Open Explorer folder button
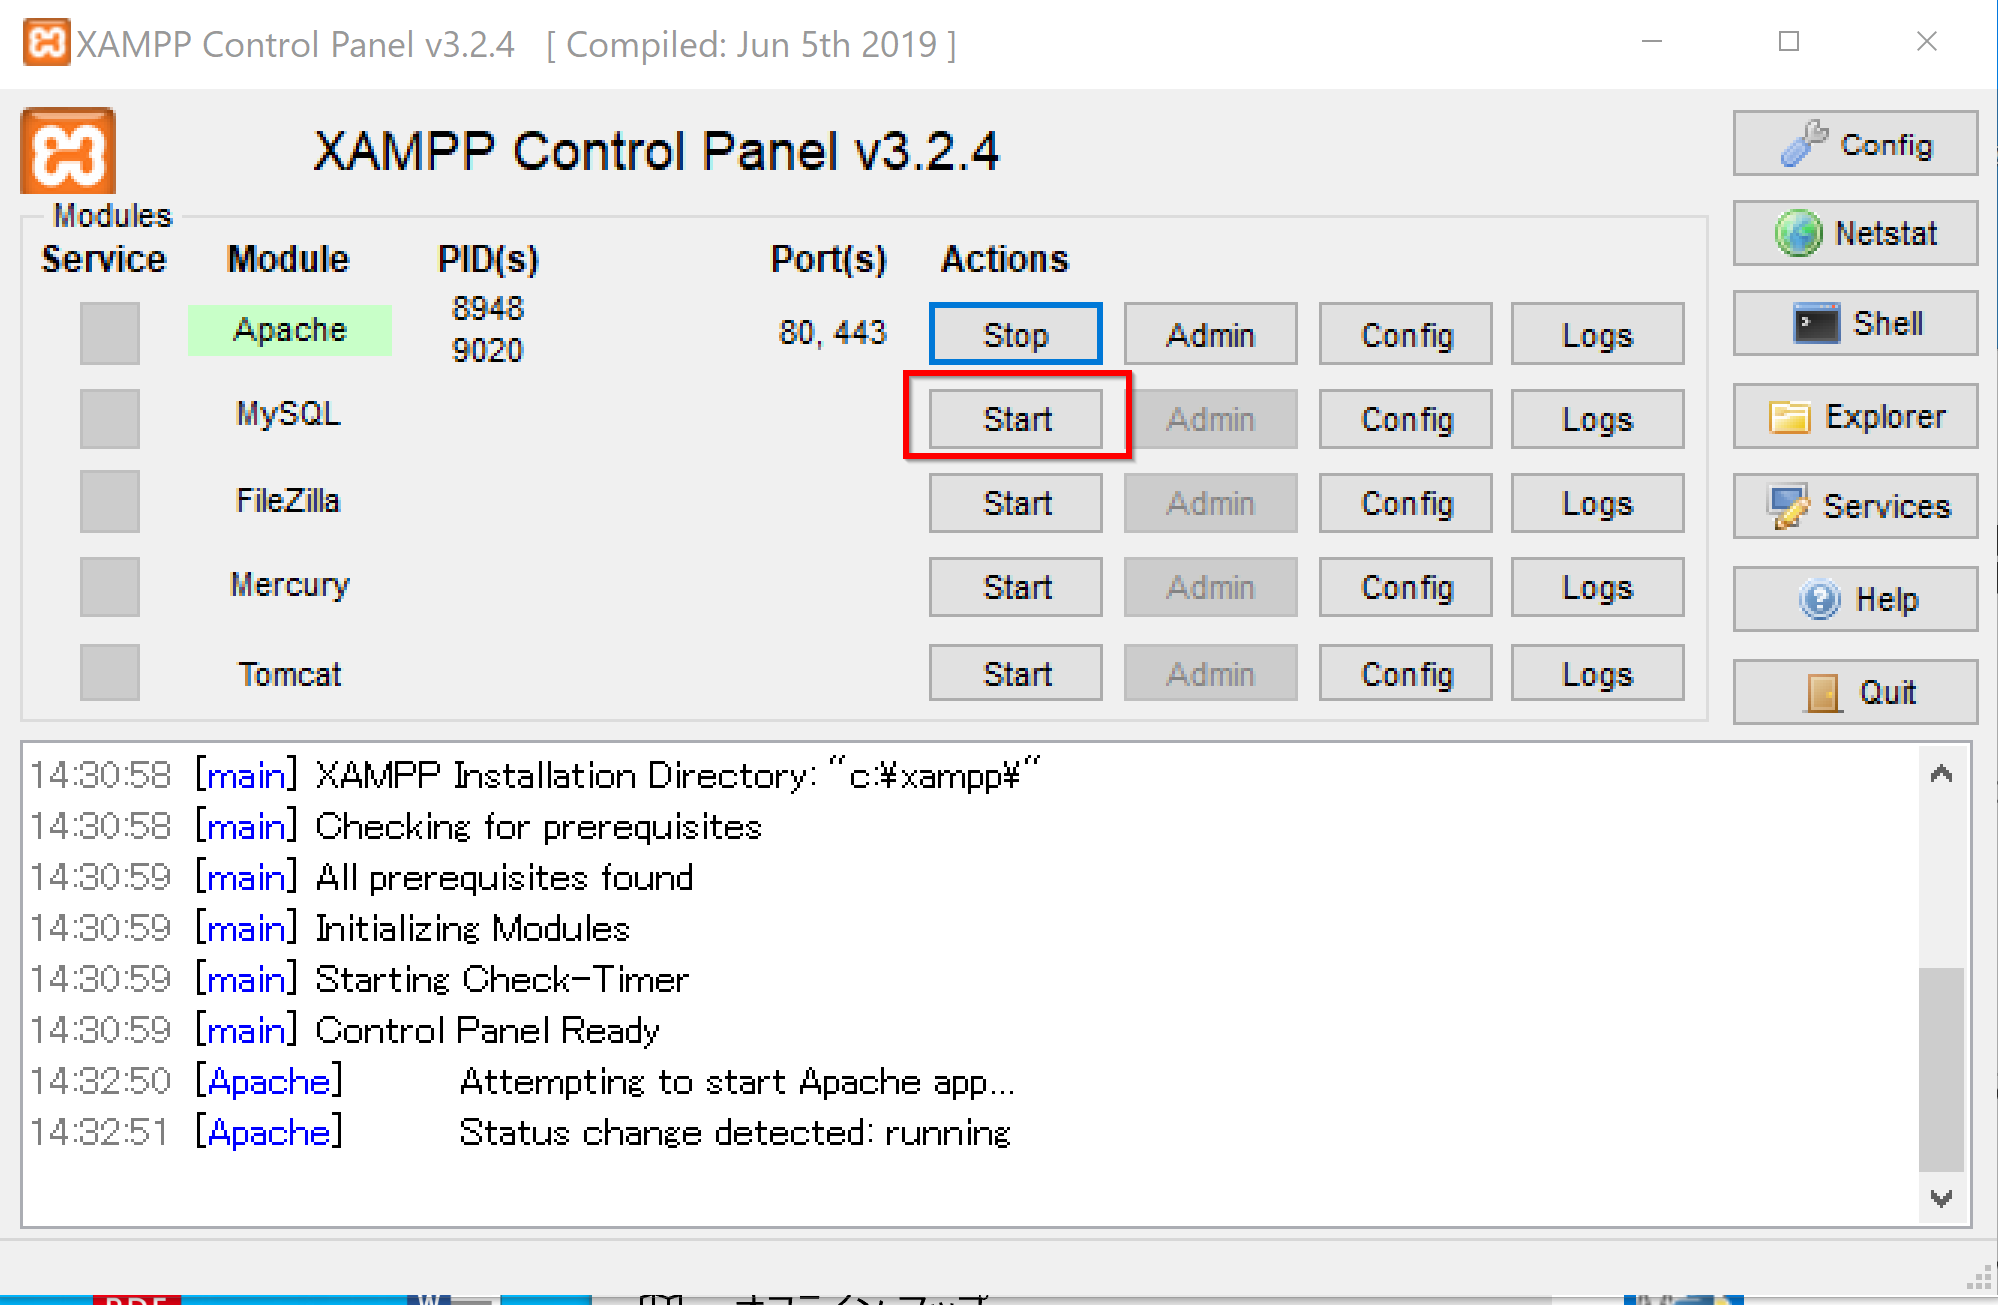The width and height of the screenshot is (1998, 1305). (x=1855, y=416)
